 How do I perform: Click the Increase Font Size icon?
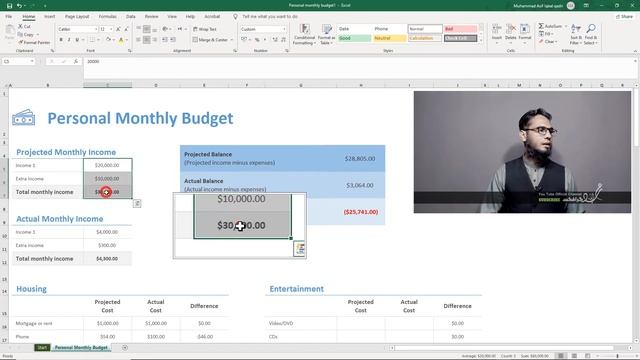pyautogui.click(x=118, y=29)
